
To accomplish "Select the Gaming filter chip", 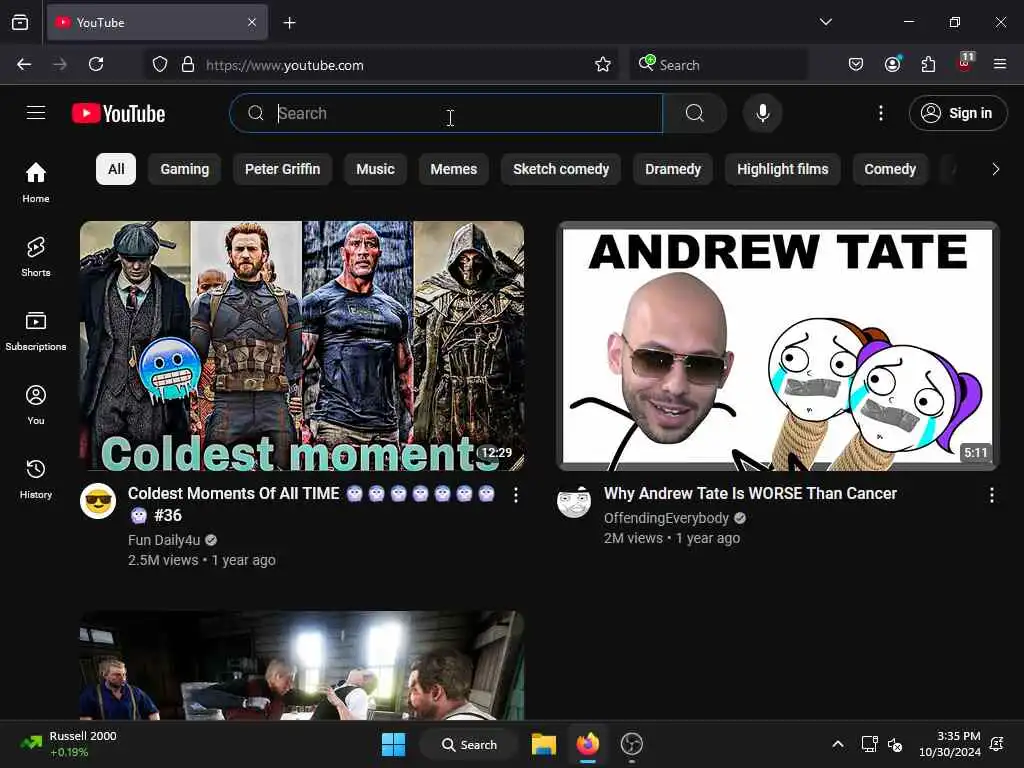I will (x=185, y=169).
